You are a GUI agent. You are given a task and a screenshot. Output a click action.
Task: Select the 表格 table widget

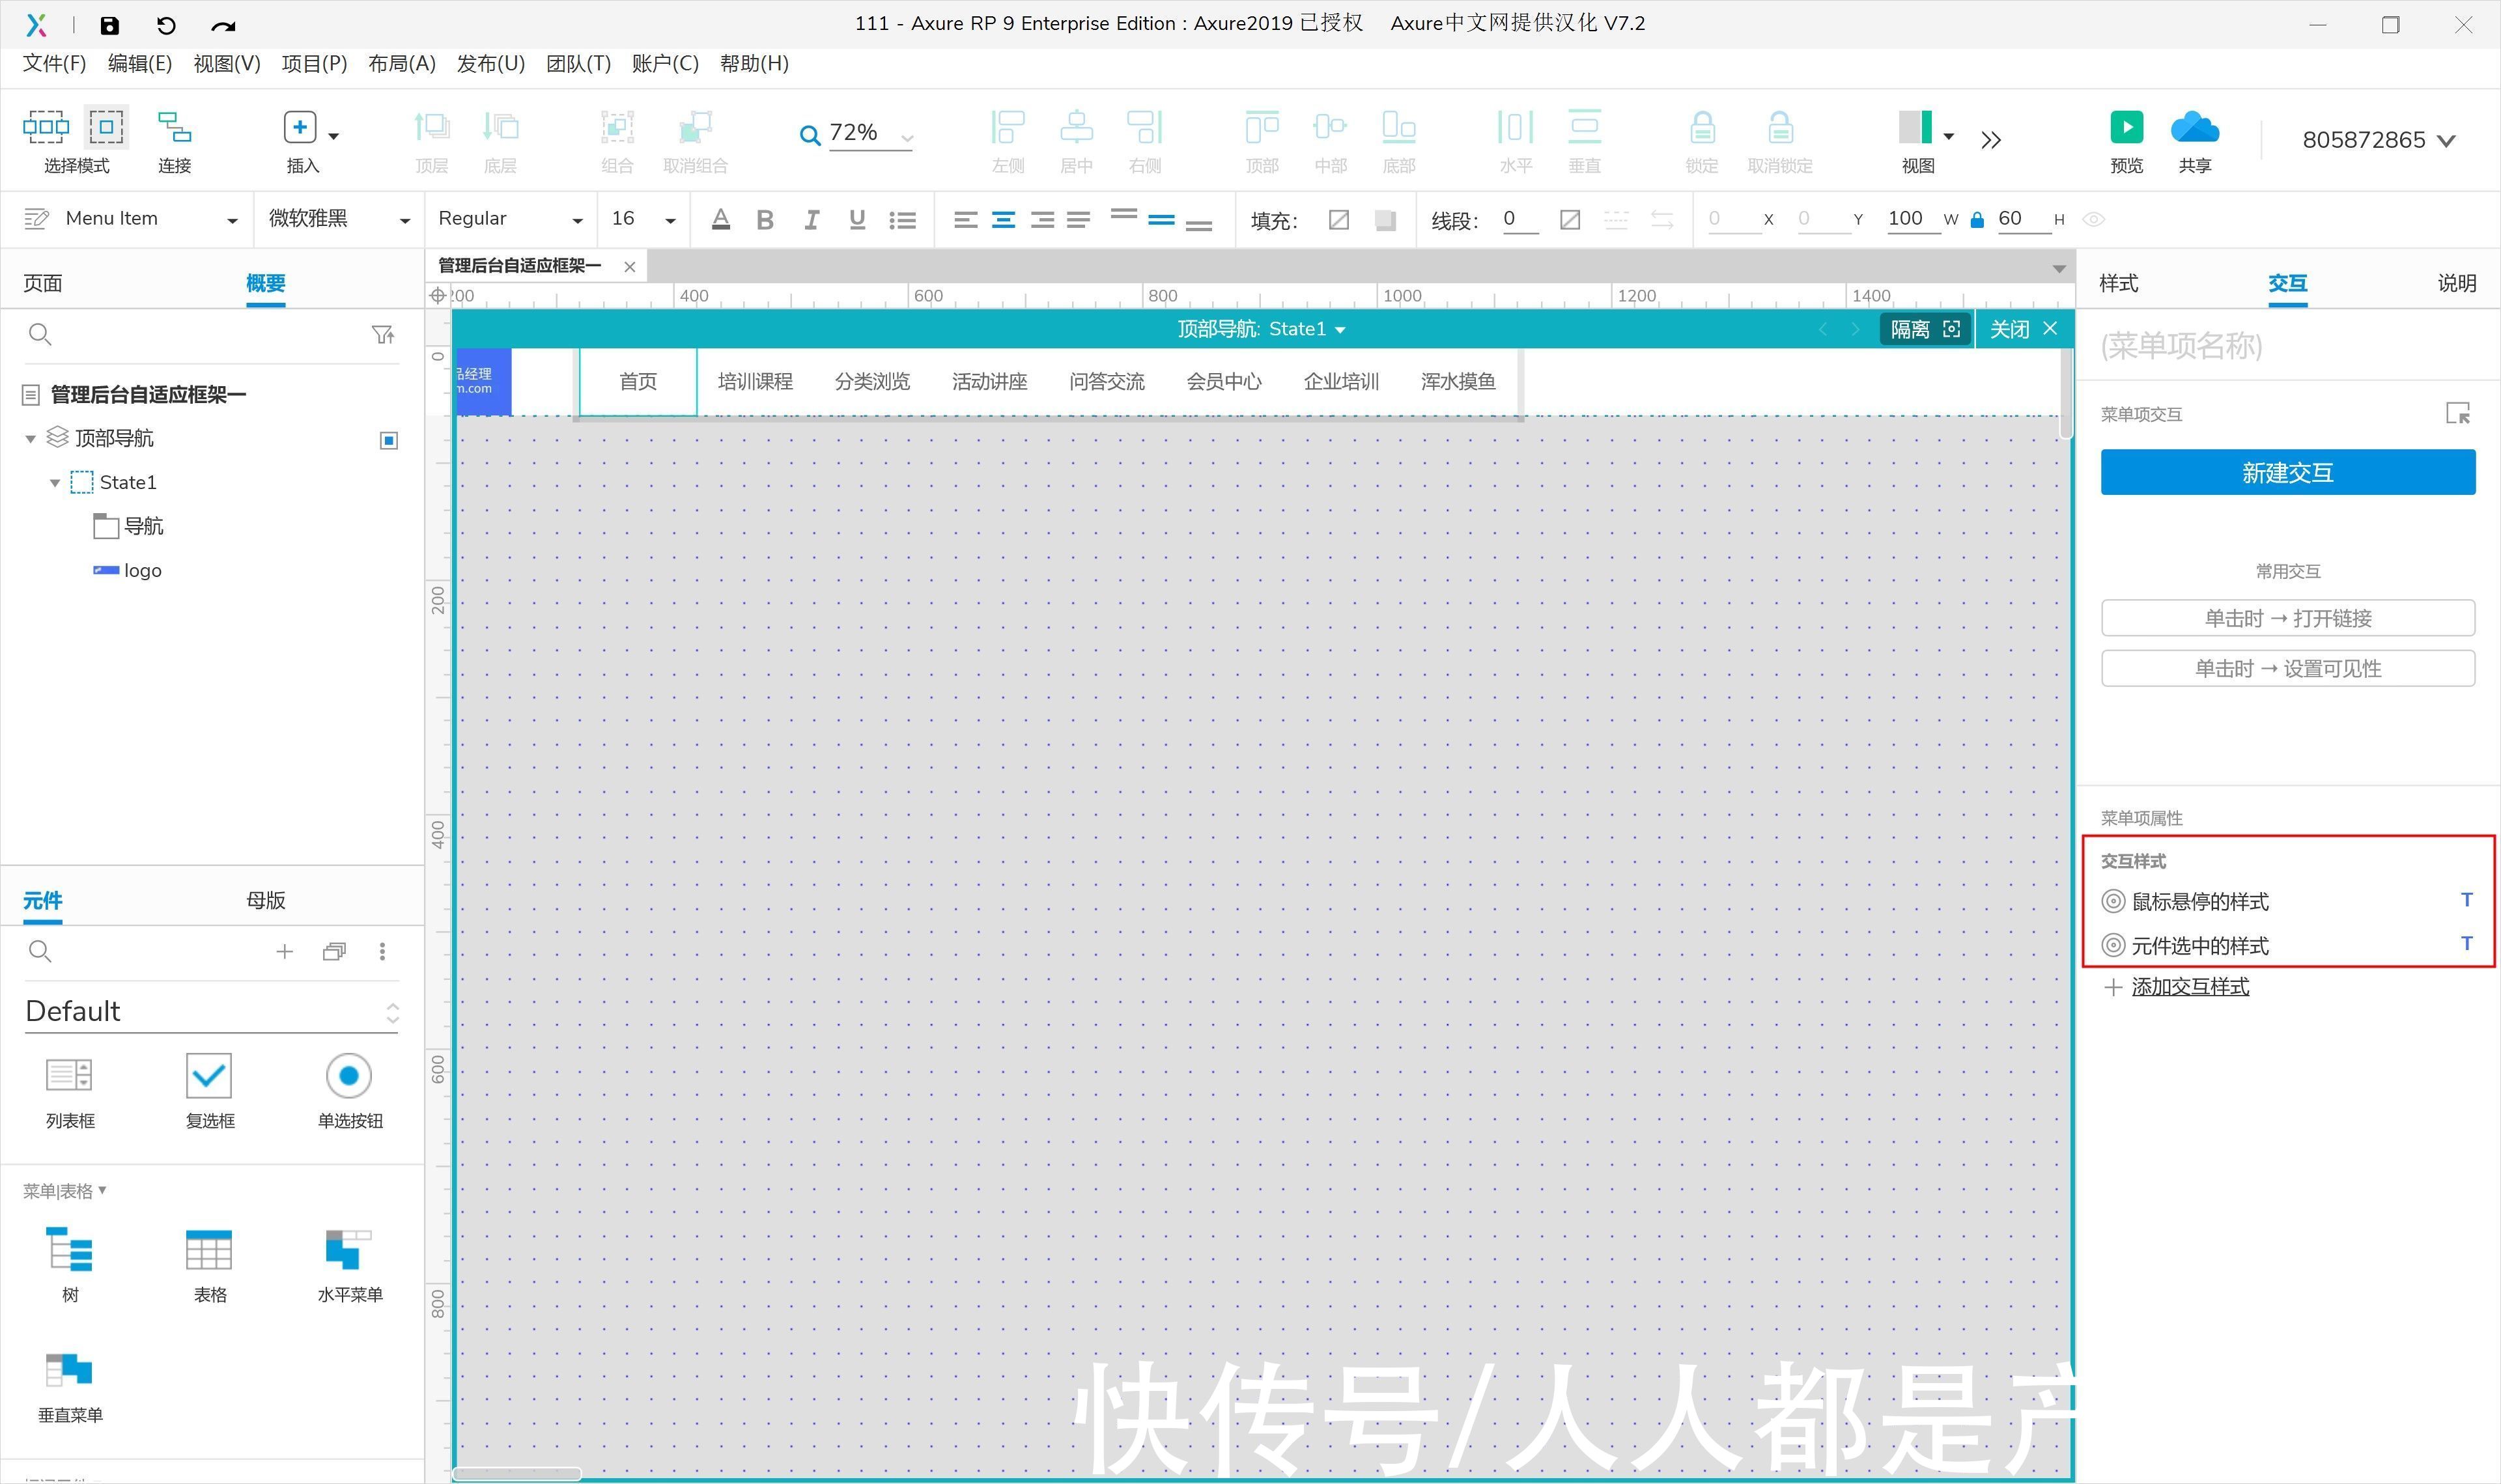(x=209, y=1250)
